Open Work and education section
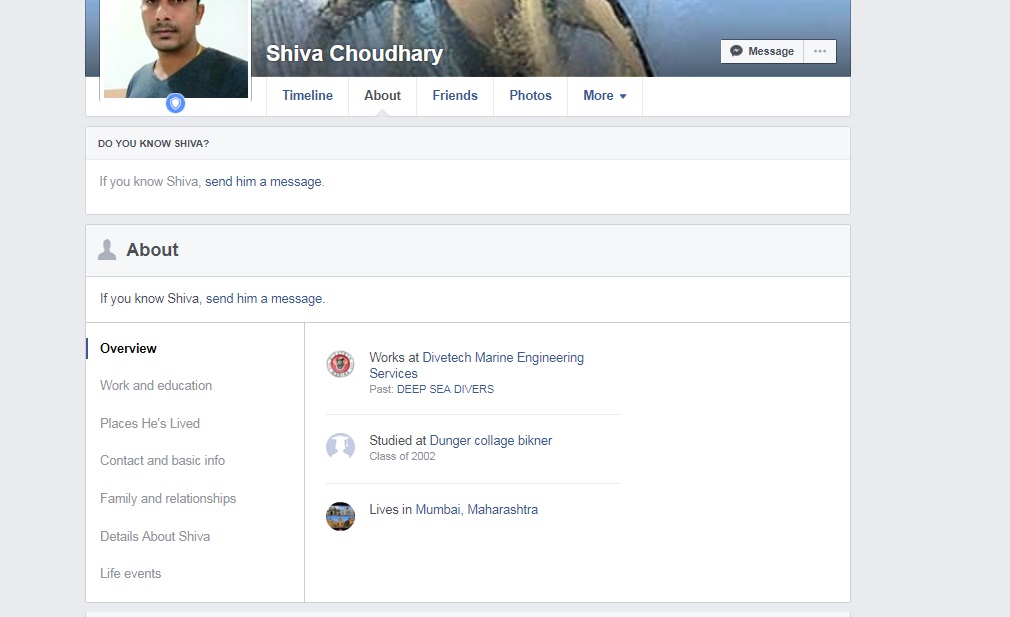Viewport: 1010px width, 617px height. (156, 385)
